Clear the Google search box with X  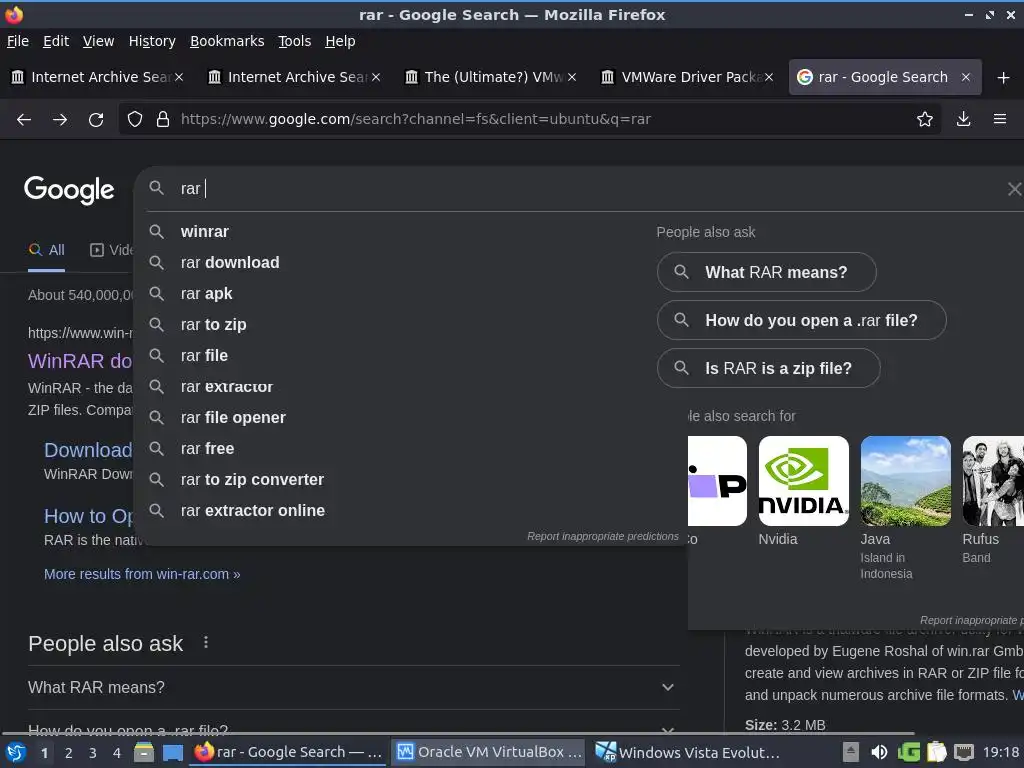pyautogui.click(x=1014, y=189)
